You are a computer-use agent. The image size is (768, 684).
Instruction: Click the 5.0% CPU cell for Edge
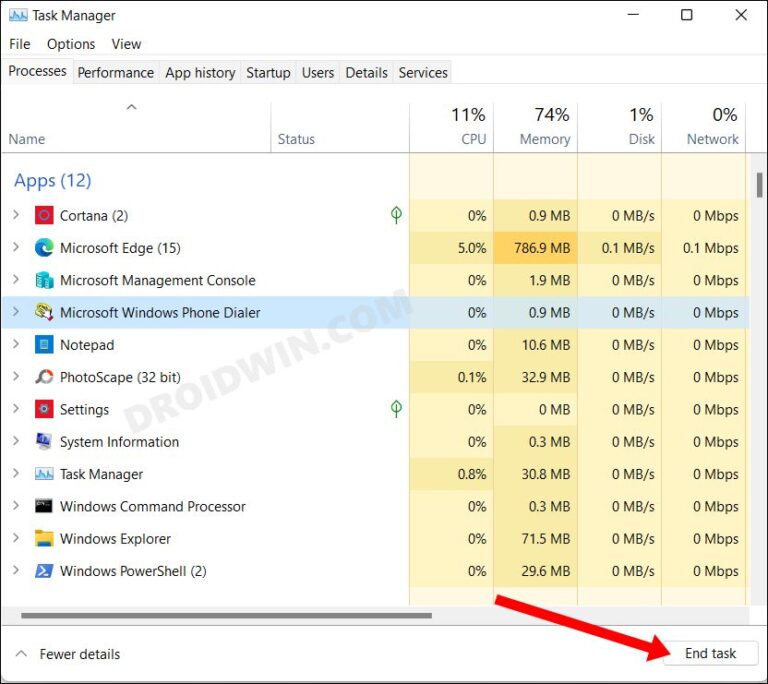point(452,248)
